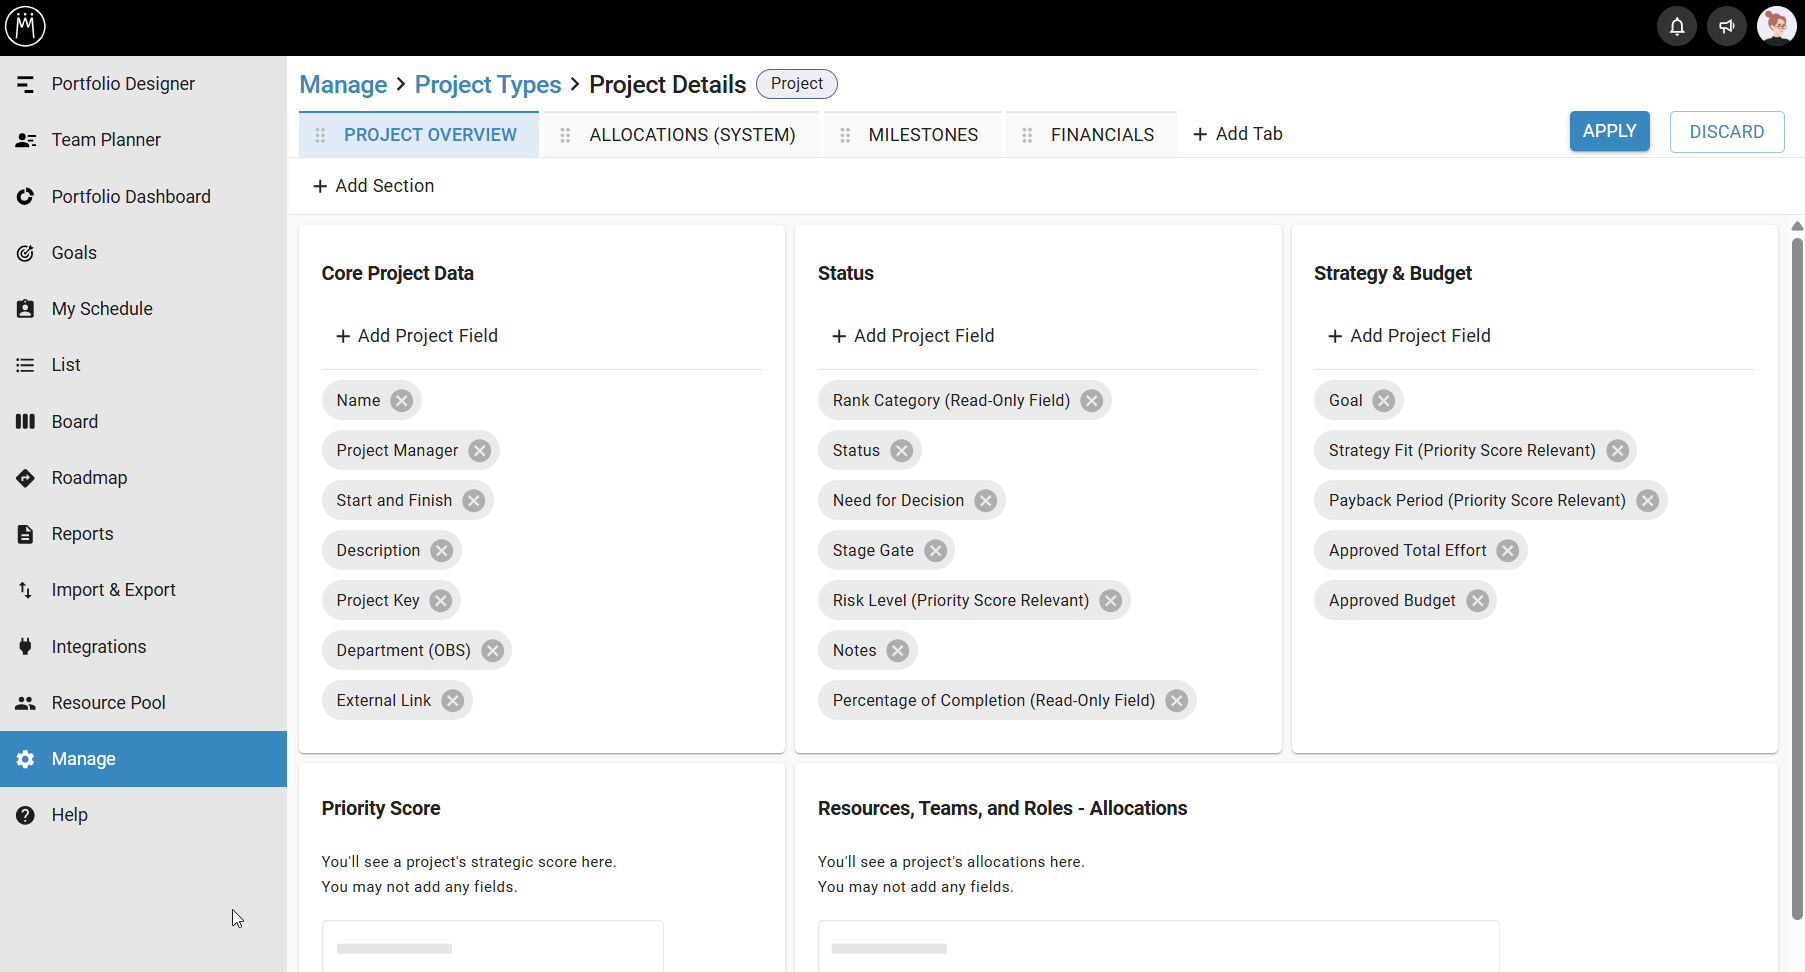Open Goals in sidebar

pyautogui.click(x=143, y=253)
